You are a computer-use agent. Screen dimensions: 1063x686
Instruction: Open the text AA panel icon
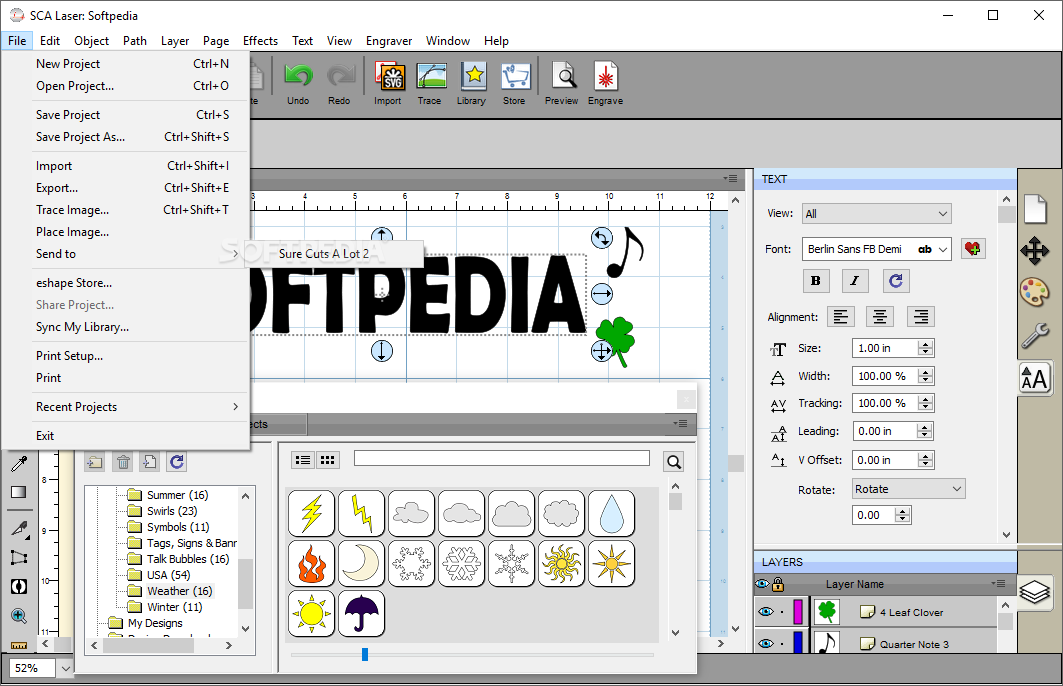coord(1035,379)
